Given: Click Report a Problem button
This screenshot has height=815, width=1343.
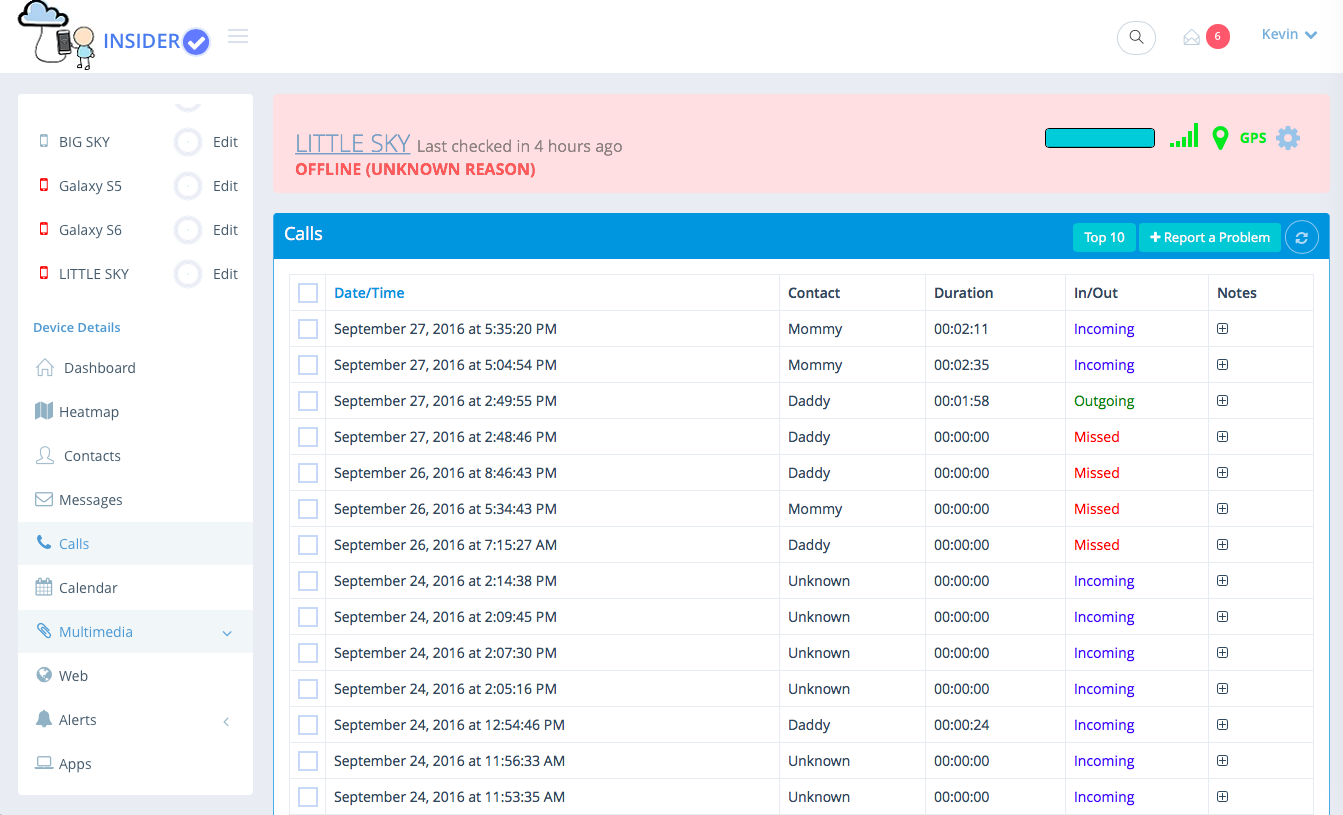Looking at the screenshot, I should (1210, 237).
